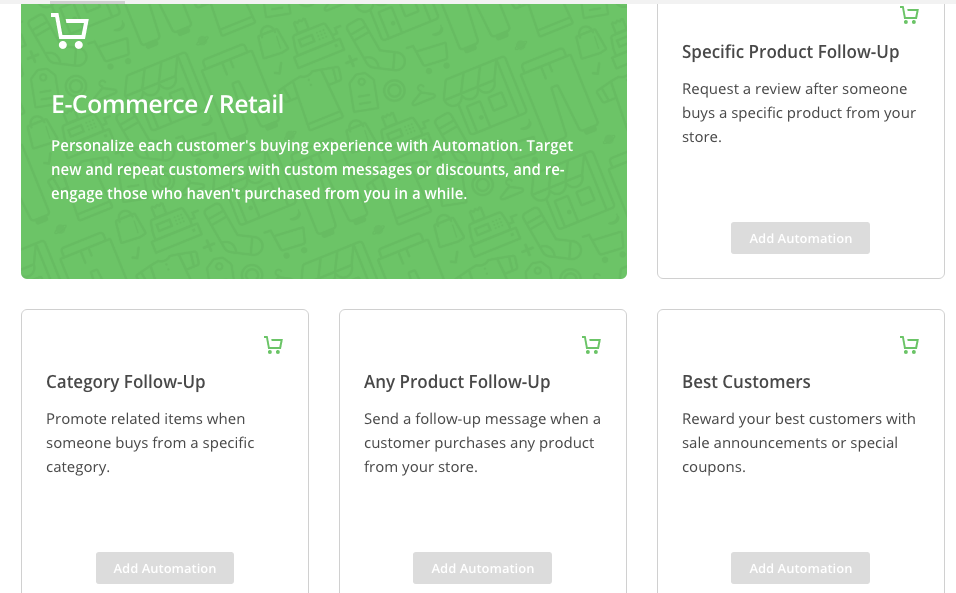This screenshot has width=956, height=593.
Task: Click the cart icon on Best Customers card
Action: click(909, 345)
